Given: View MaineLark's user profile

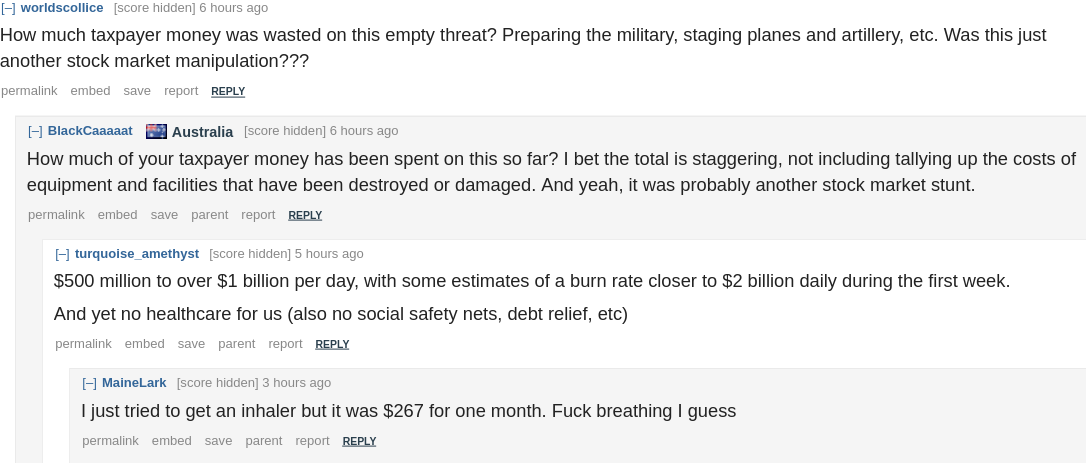Looking at the screenshot, I should tap(134, 383).
